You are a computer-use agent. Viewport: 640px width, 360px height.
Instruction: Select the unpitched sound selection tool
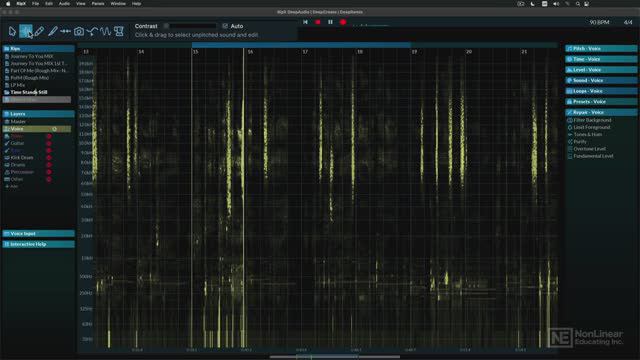click(x=25, y=31)
